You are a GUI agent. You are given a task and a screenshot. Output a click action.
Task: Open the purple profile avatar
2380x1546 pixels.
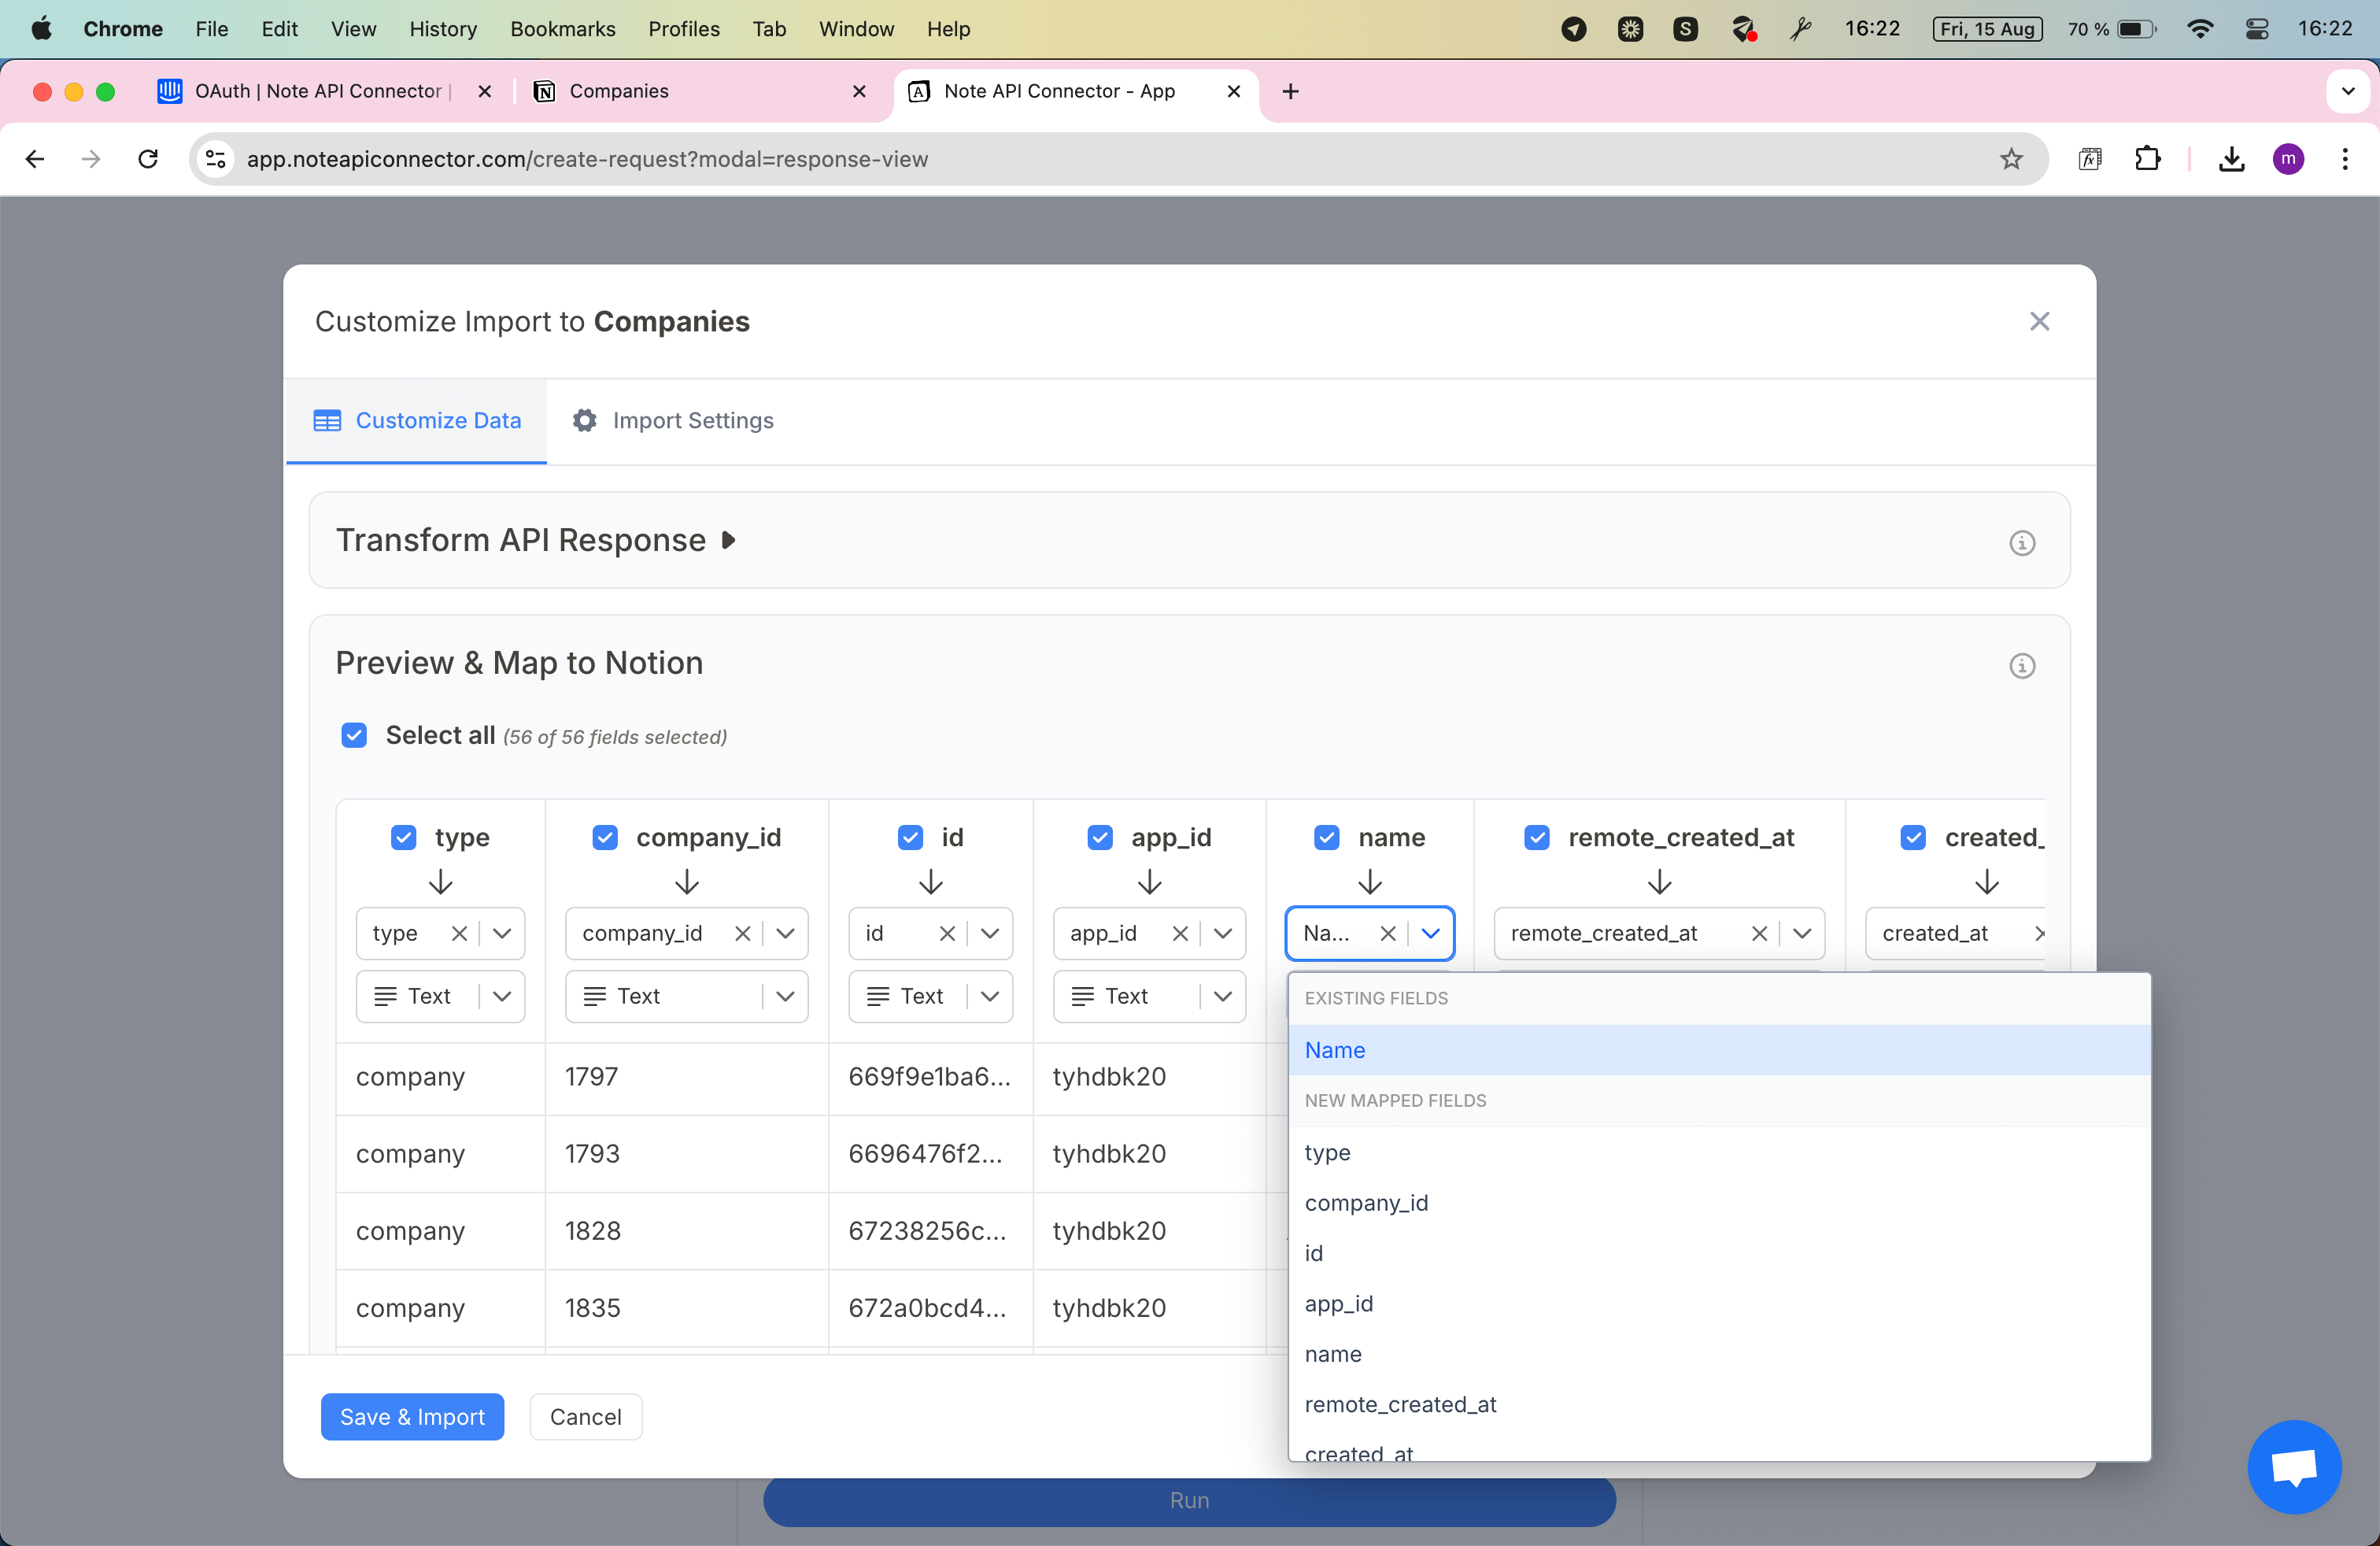[2288, 159]
